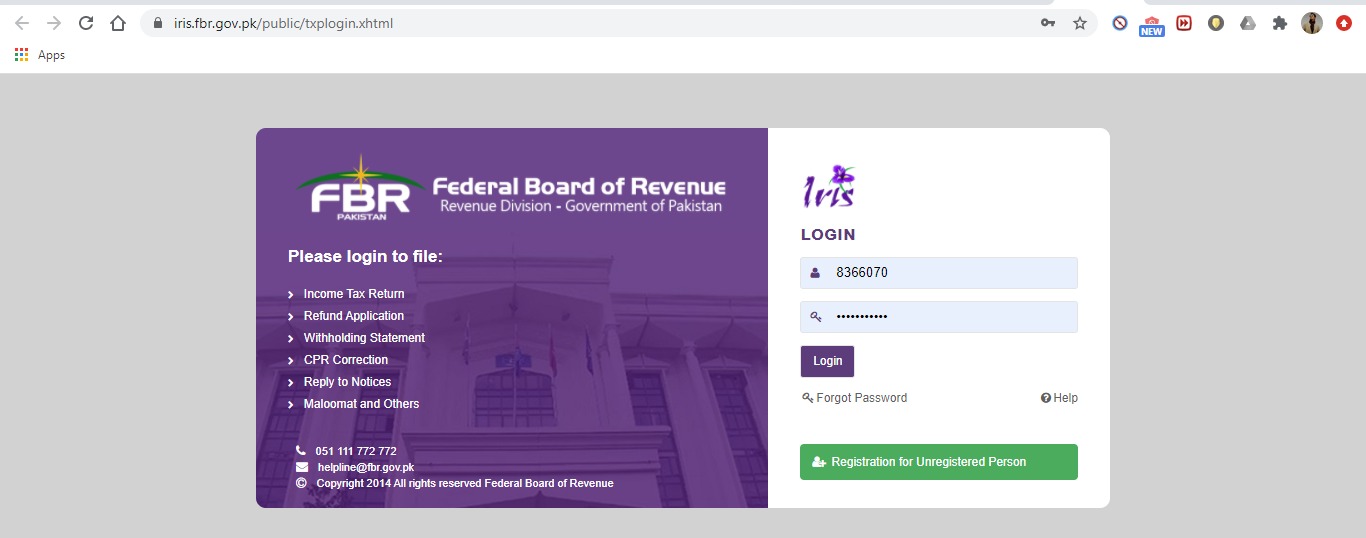1366x538 pixels.
Task: Click the Iris logo above LOGIN
Action: 829,187
